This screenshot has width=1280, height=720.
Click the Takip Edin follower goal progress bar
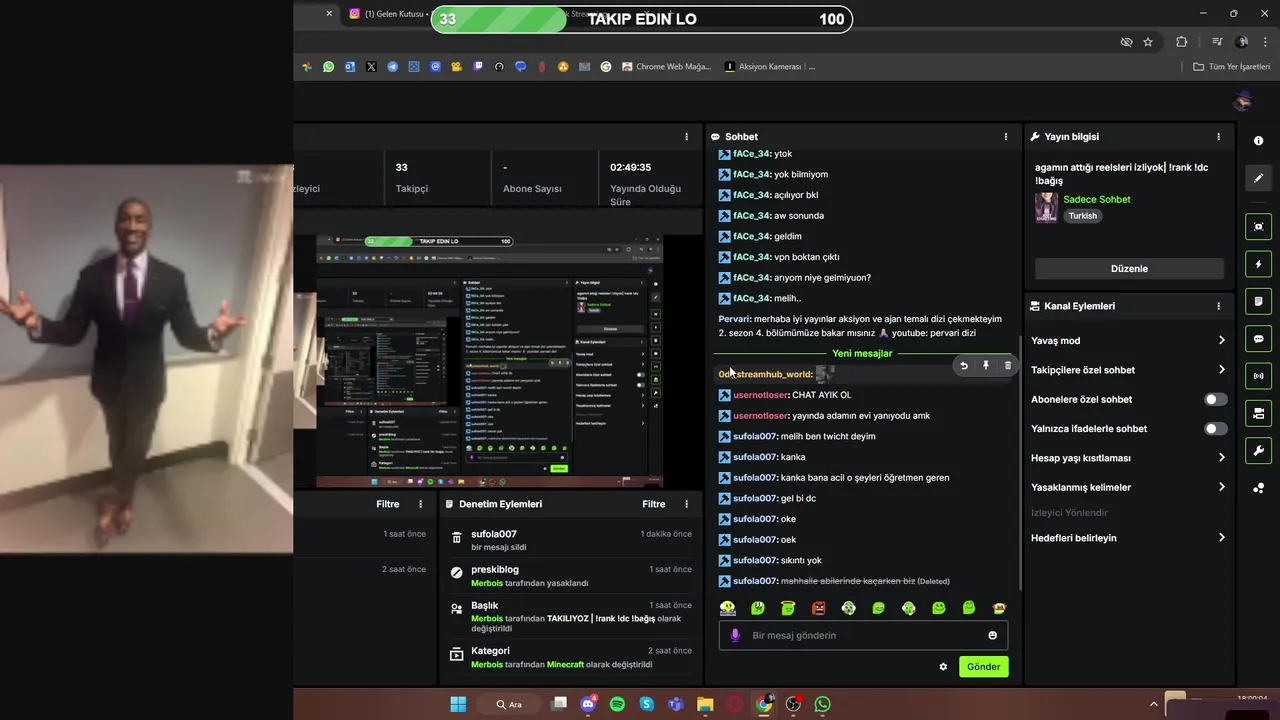(641, 19)
